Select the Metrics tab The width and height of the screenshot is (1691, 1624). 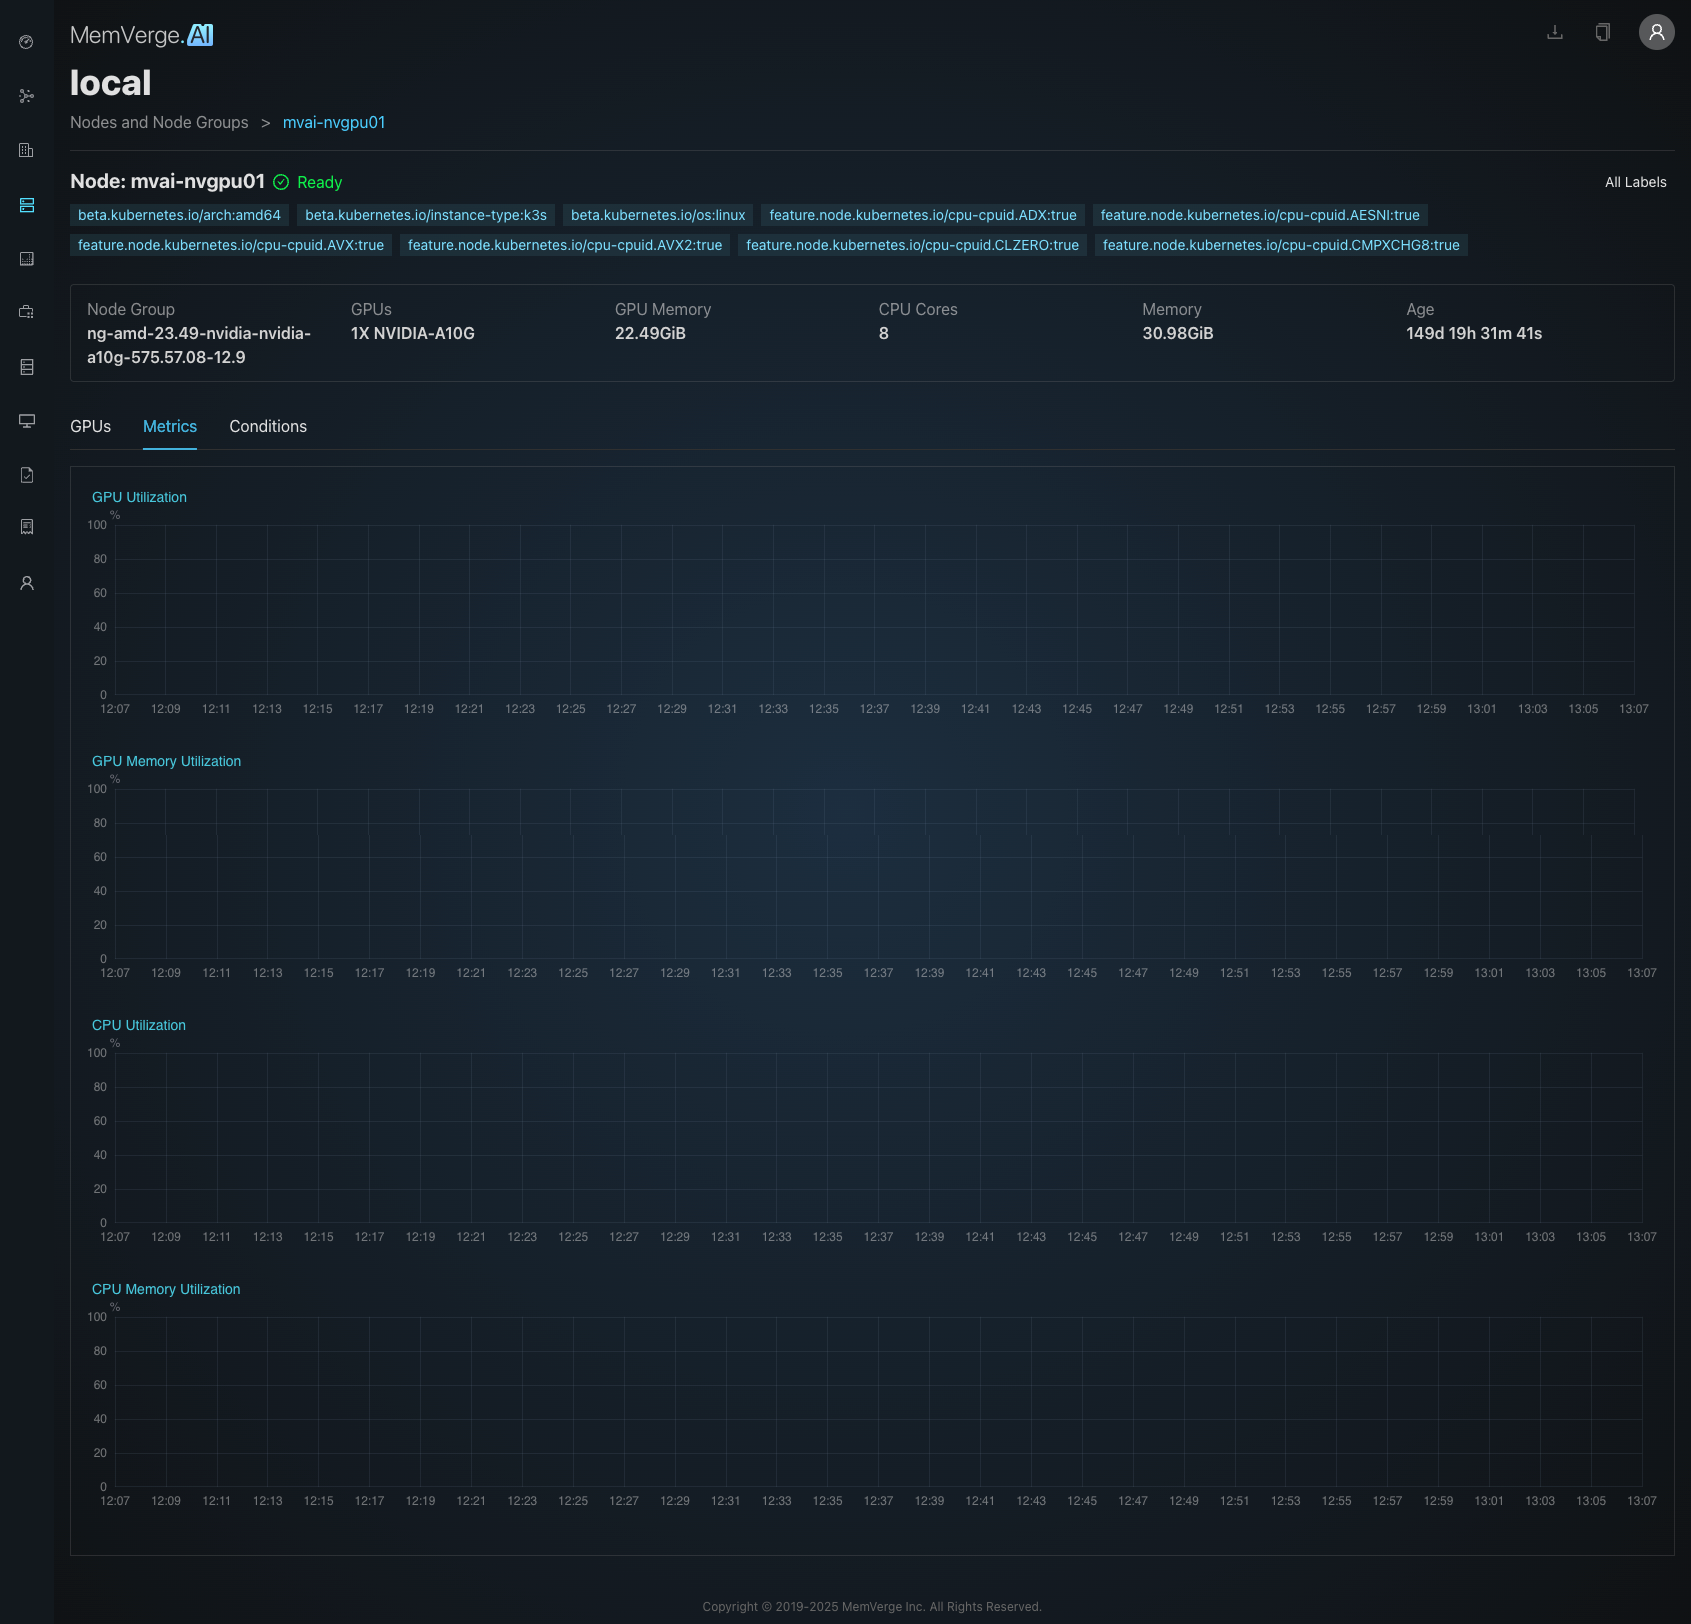coord(170,426)
